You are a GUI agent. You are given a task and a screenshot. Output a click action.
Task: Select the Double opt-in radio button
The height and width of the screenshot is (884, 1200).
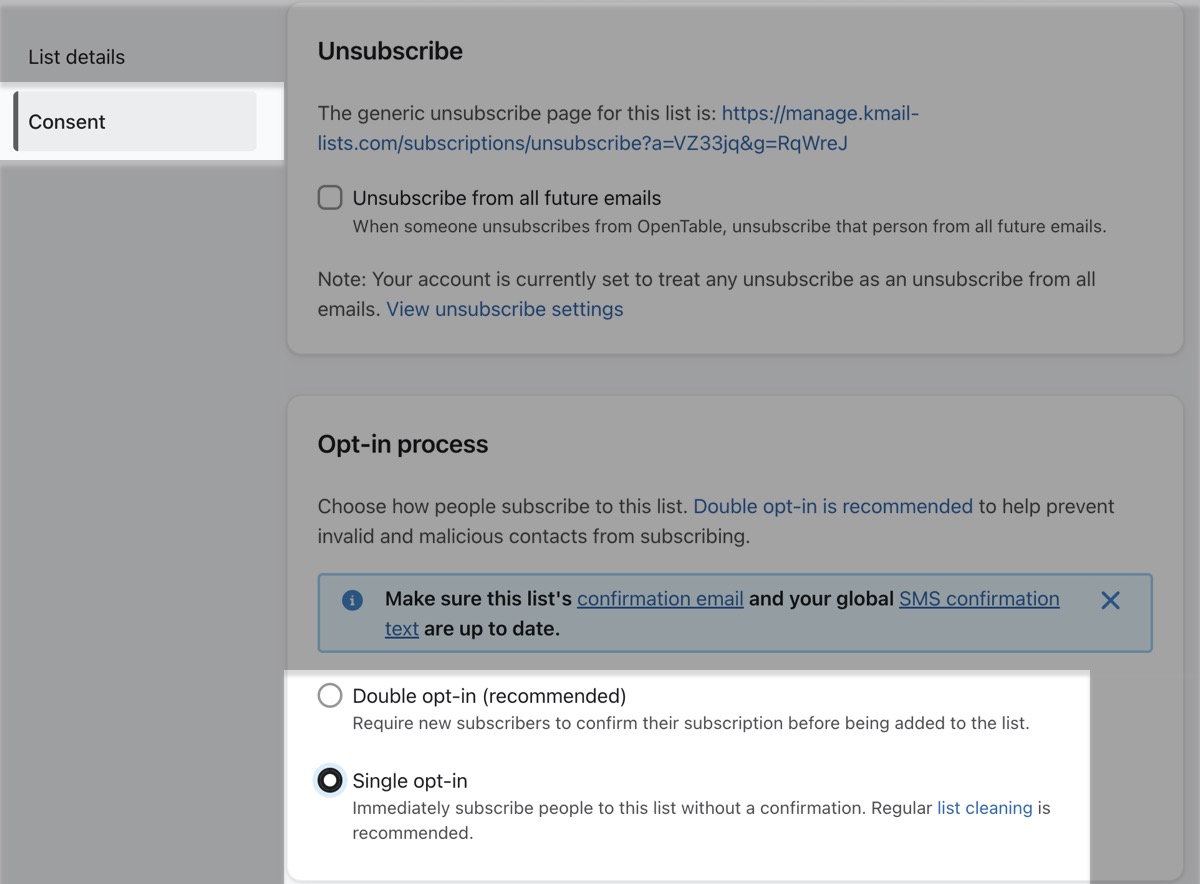tap(330, 696)
